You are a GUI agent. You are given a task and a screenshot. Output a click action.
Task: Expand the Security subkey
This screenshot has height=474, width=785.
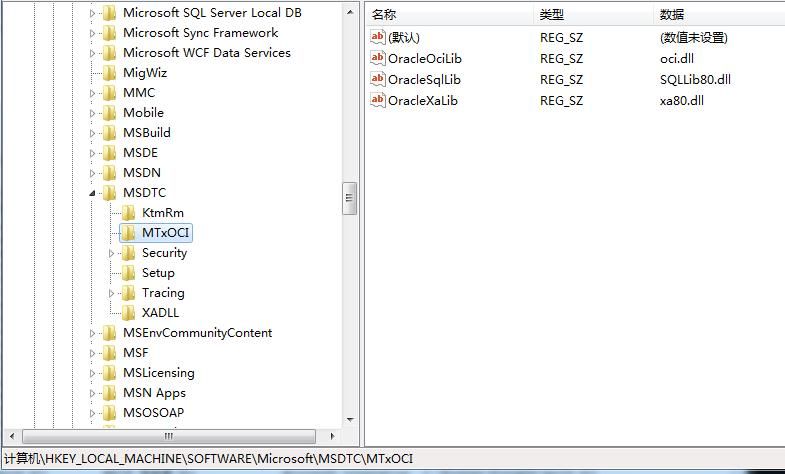point(112,253)
